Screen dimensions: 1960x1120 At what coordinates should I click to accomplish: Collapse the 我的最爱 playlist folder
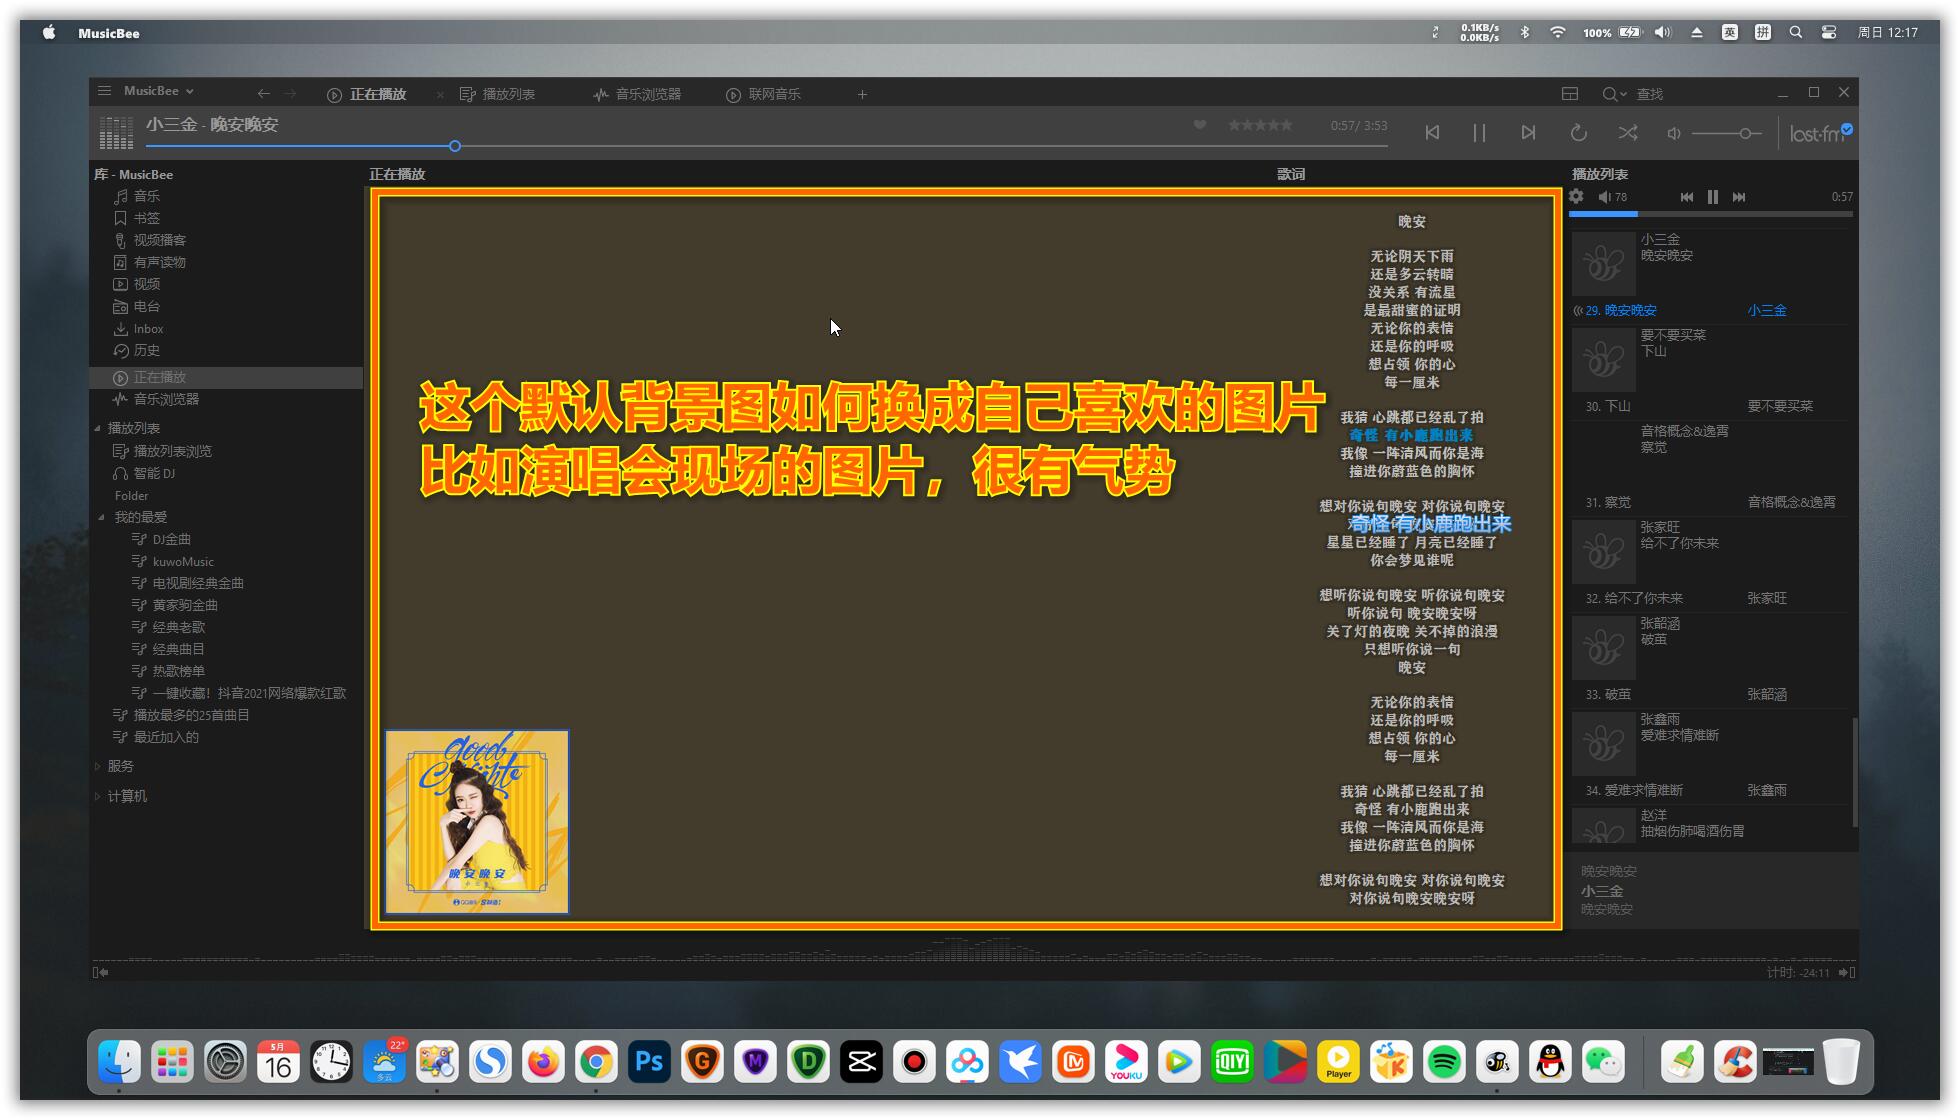click(101, 518)
